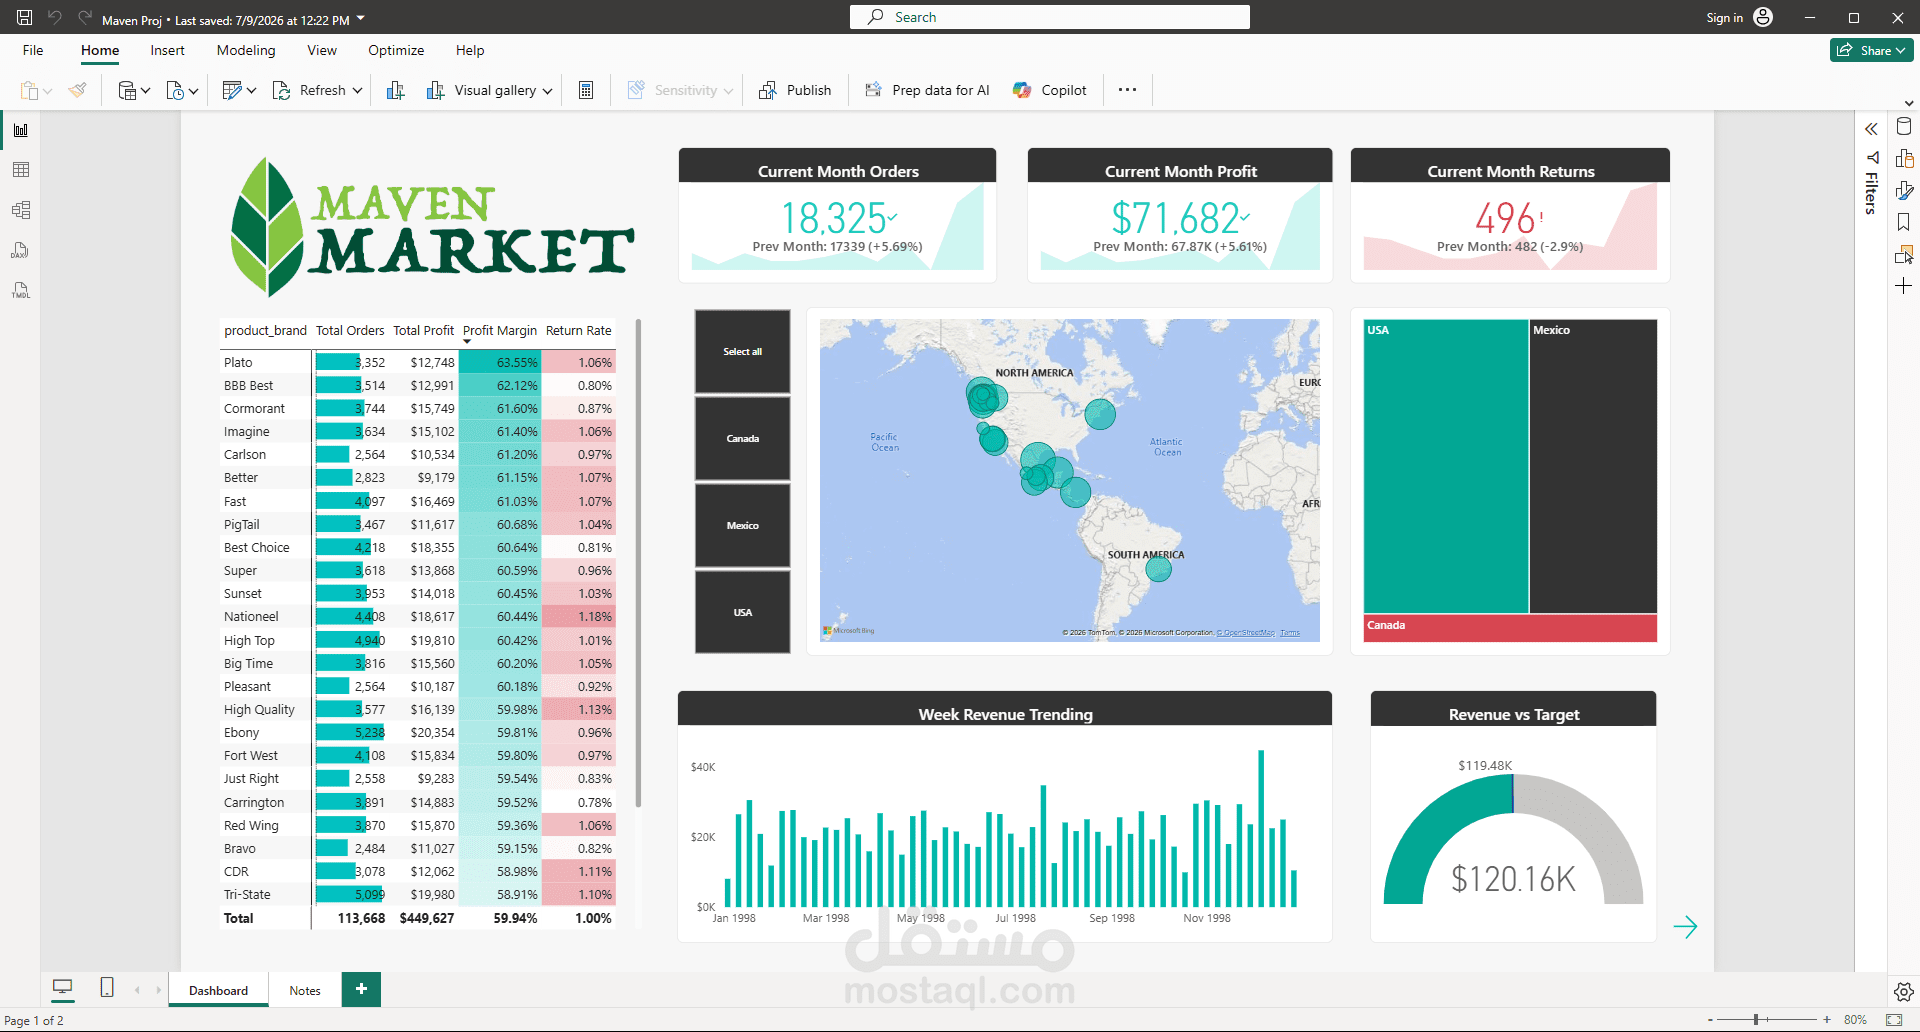The image size is (1920, 1032).
Task: Click the plus icon in right pane strip
Action: click(x=1904, y=286)
